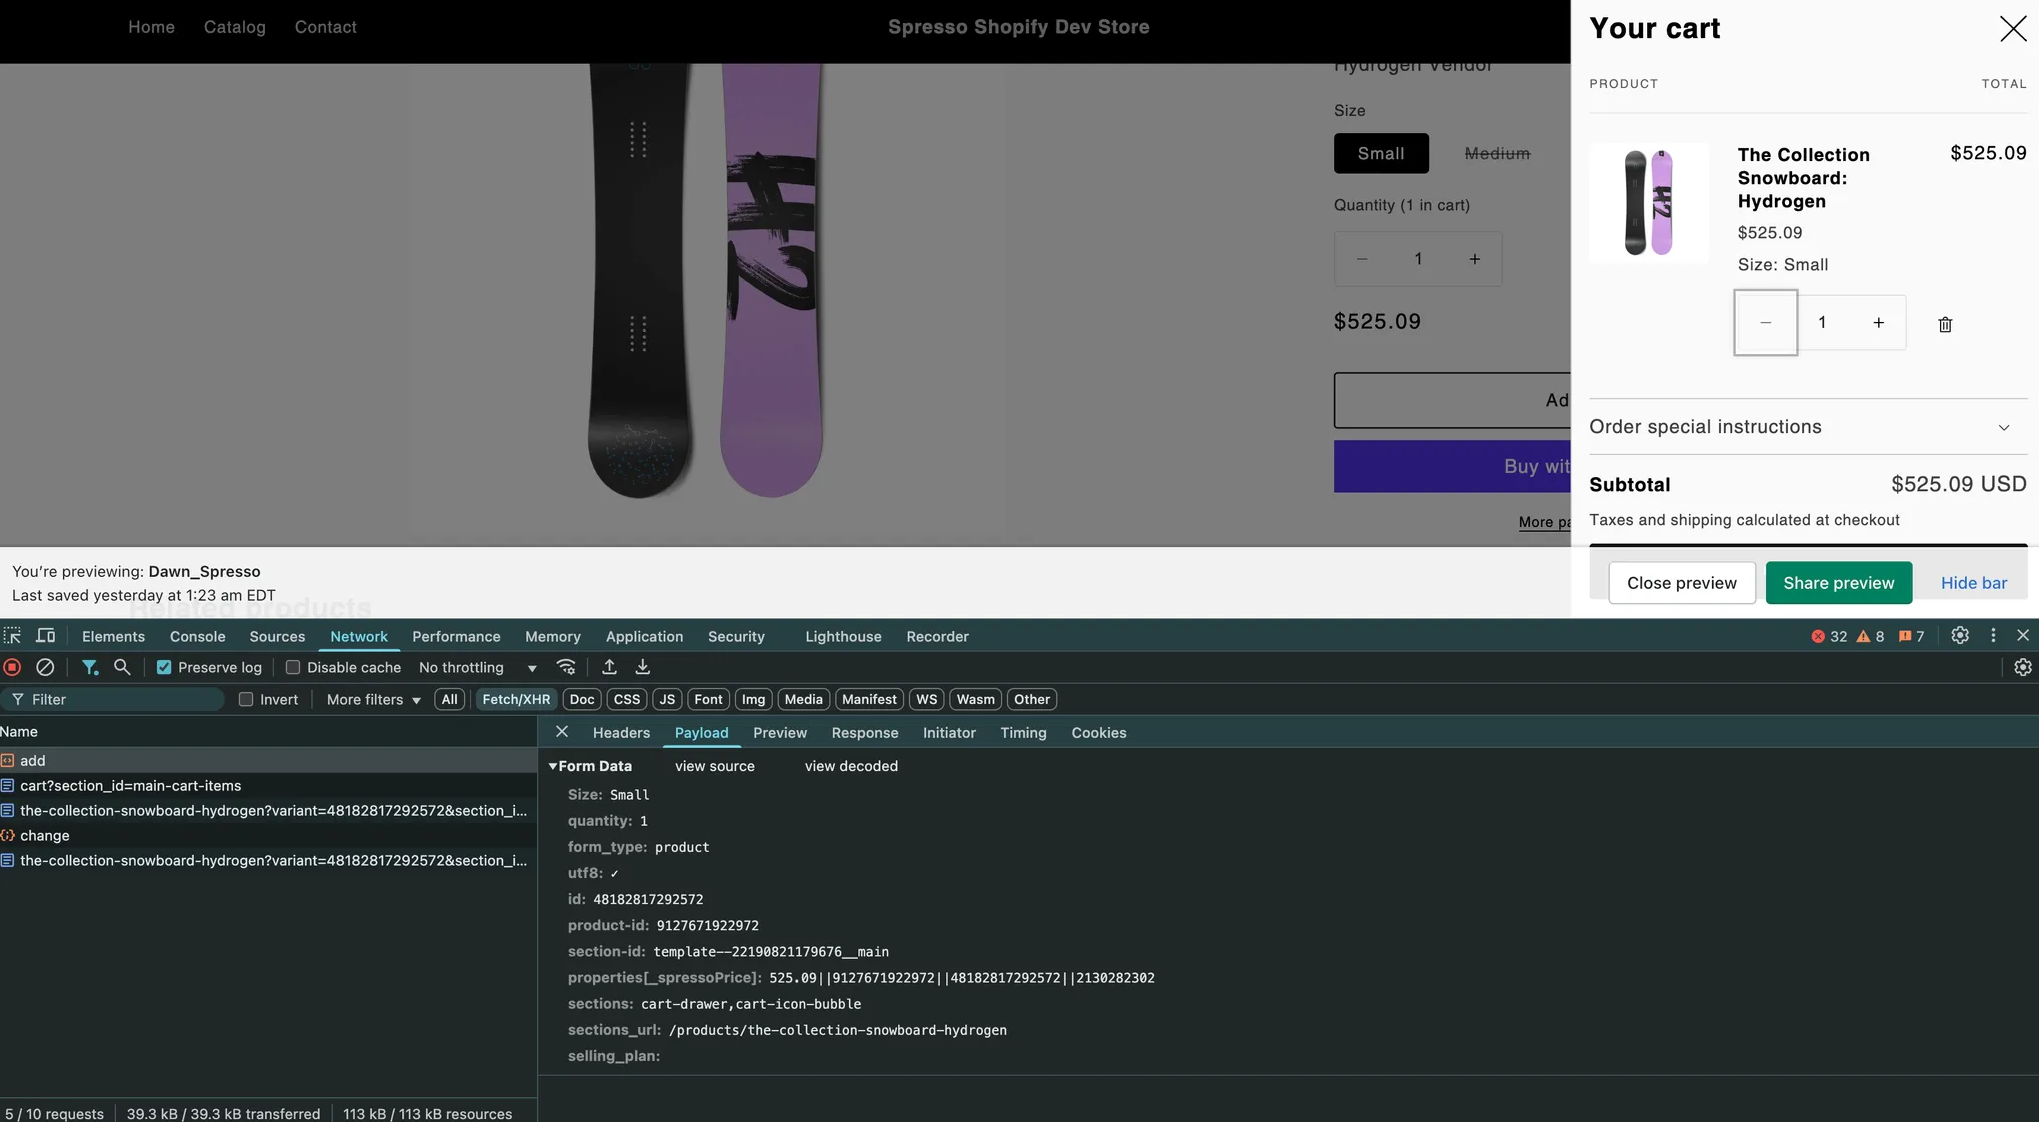Screen dimensions: 2039x1122
Task: Select the add network request
Action: click(268, 760)
